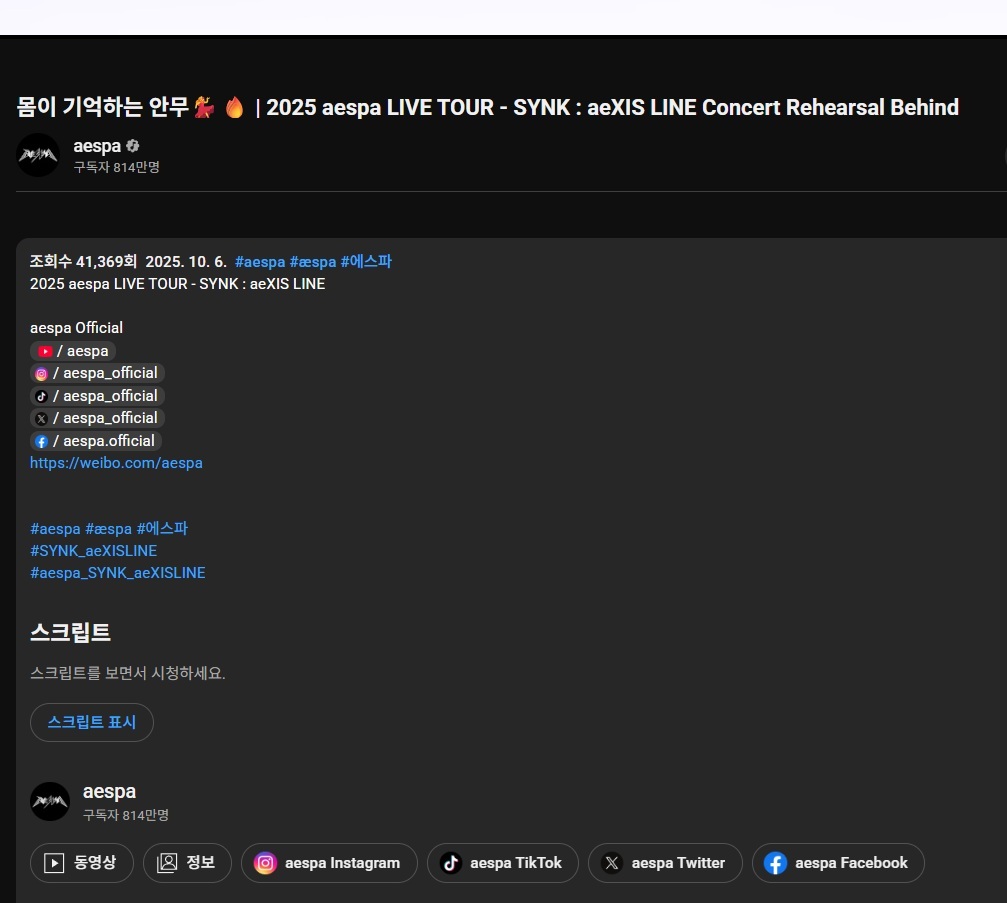Click the aespa channel avatar below the title

click(x=38, y=155)
